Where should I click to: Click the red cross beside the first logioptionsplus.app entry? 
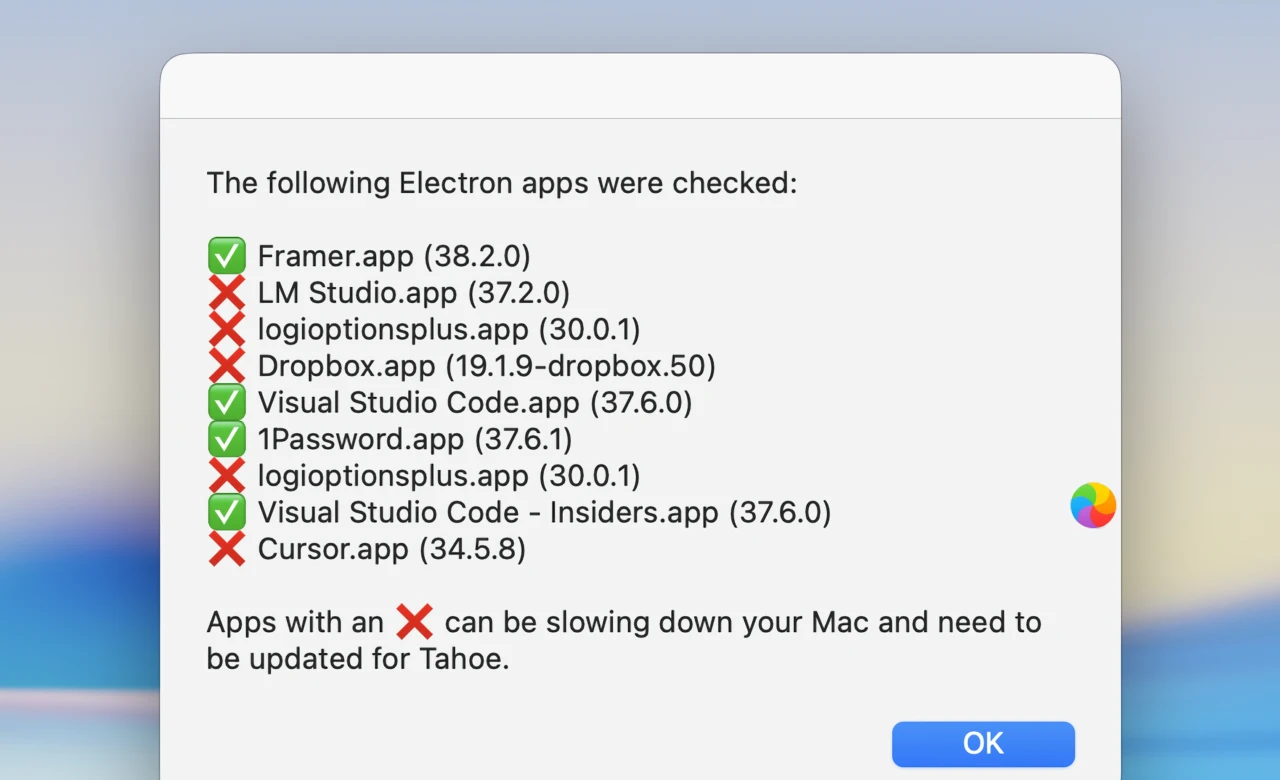pos(227,329)
